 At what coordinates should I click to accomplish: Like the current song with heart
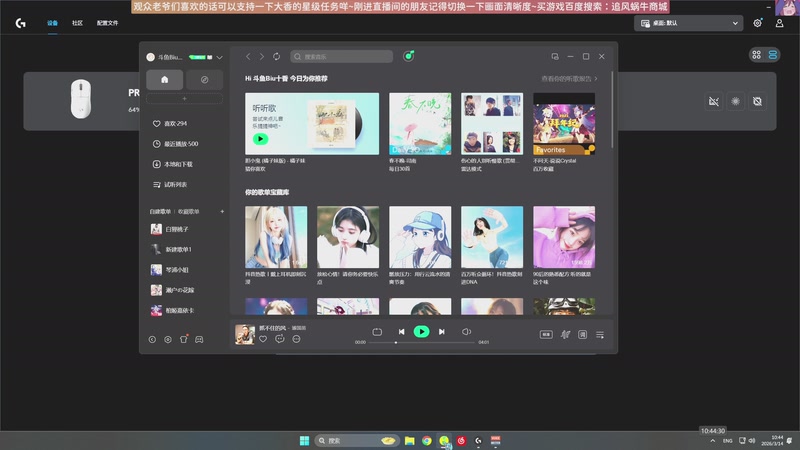click(263, 339)
